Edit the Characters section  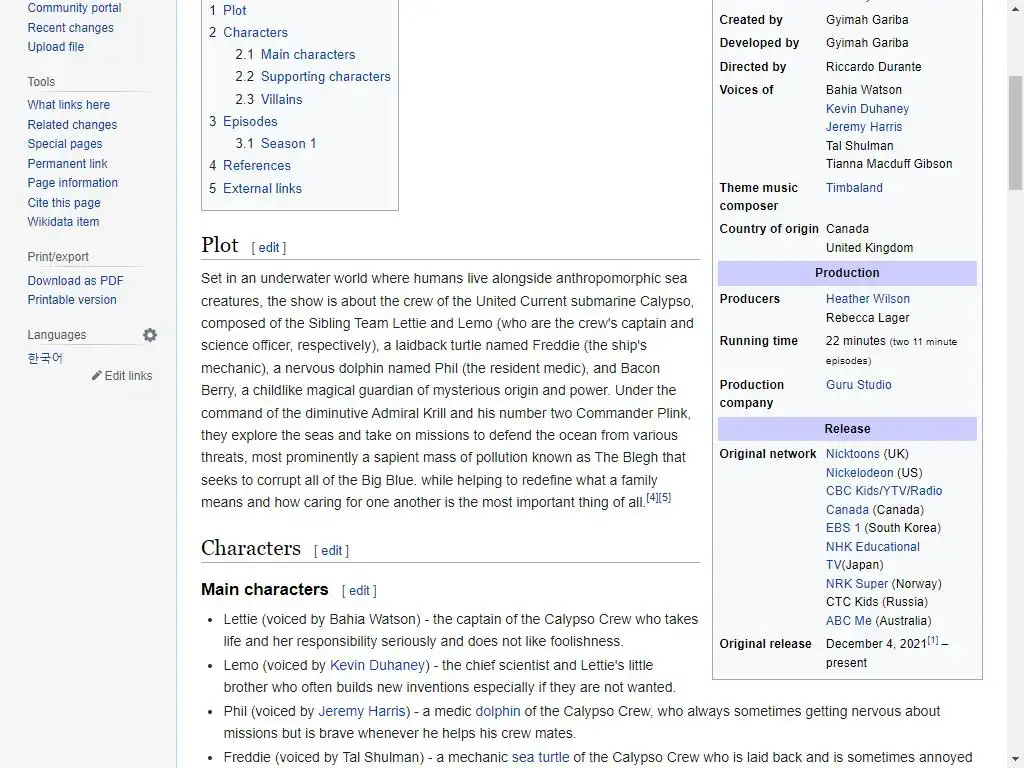pos(331,551)
